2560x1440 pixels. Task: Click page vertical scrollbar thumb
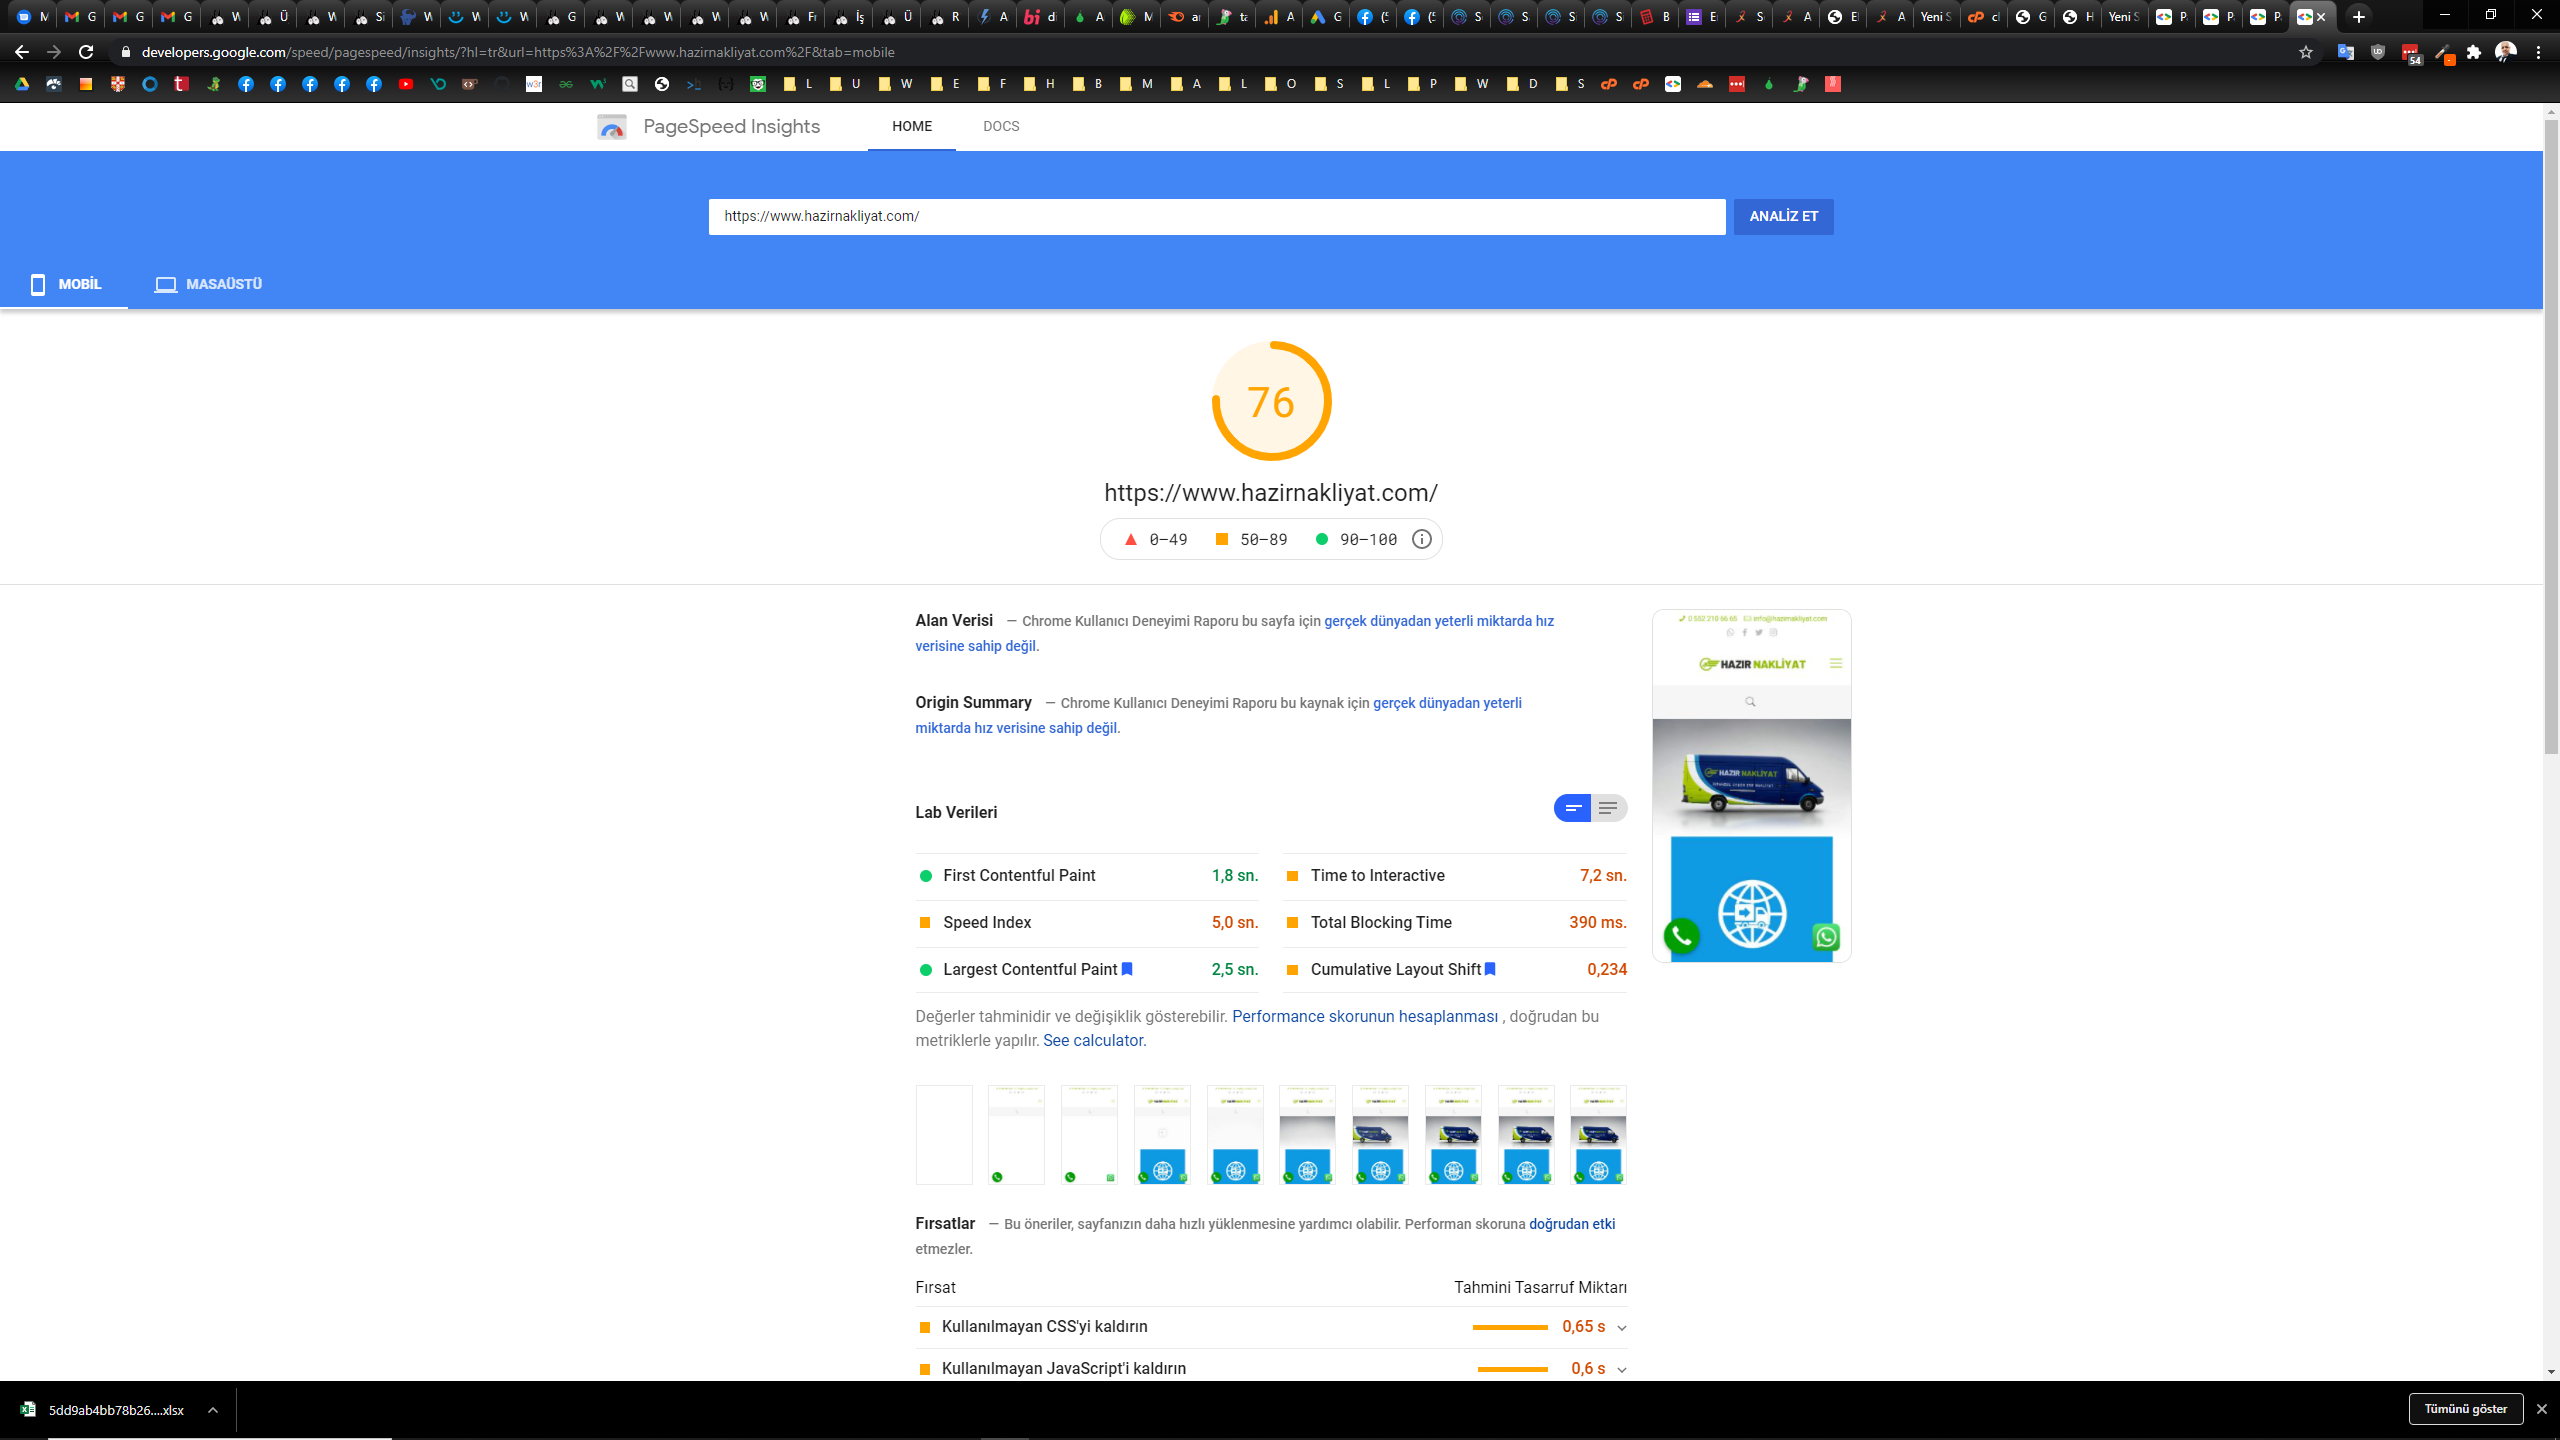[x=2551, y=435]
